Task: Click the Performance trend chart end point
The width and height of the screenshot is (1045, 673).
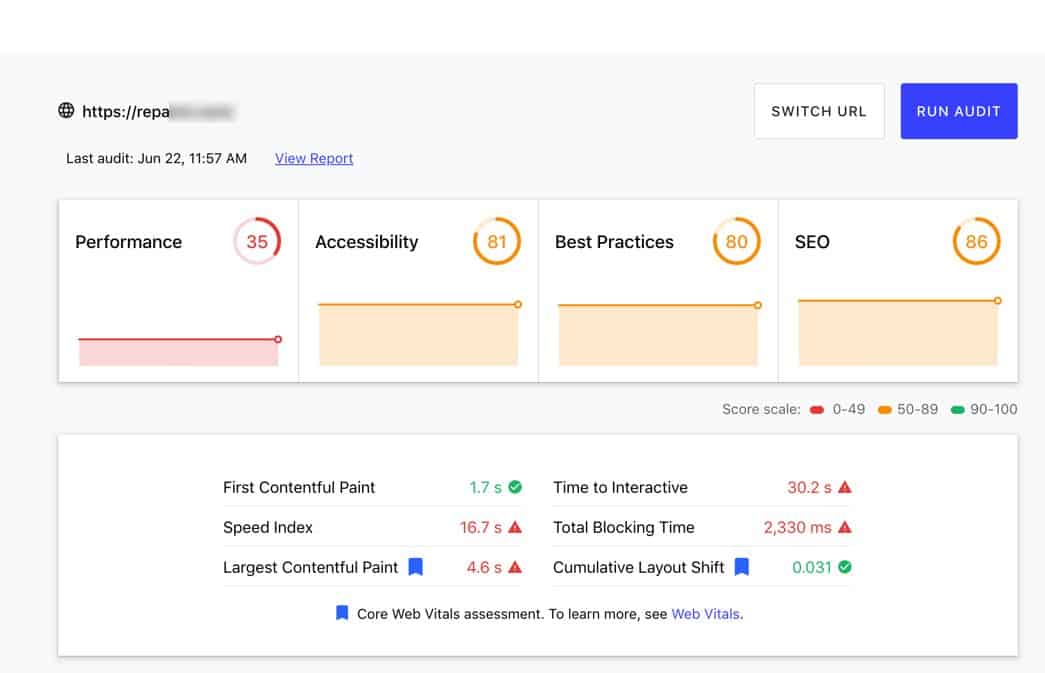Action: coord(278,339)
